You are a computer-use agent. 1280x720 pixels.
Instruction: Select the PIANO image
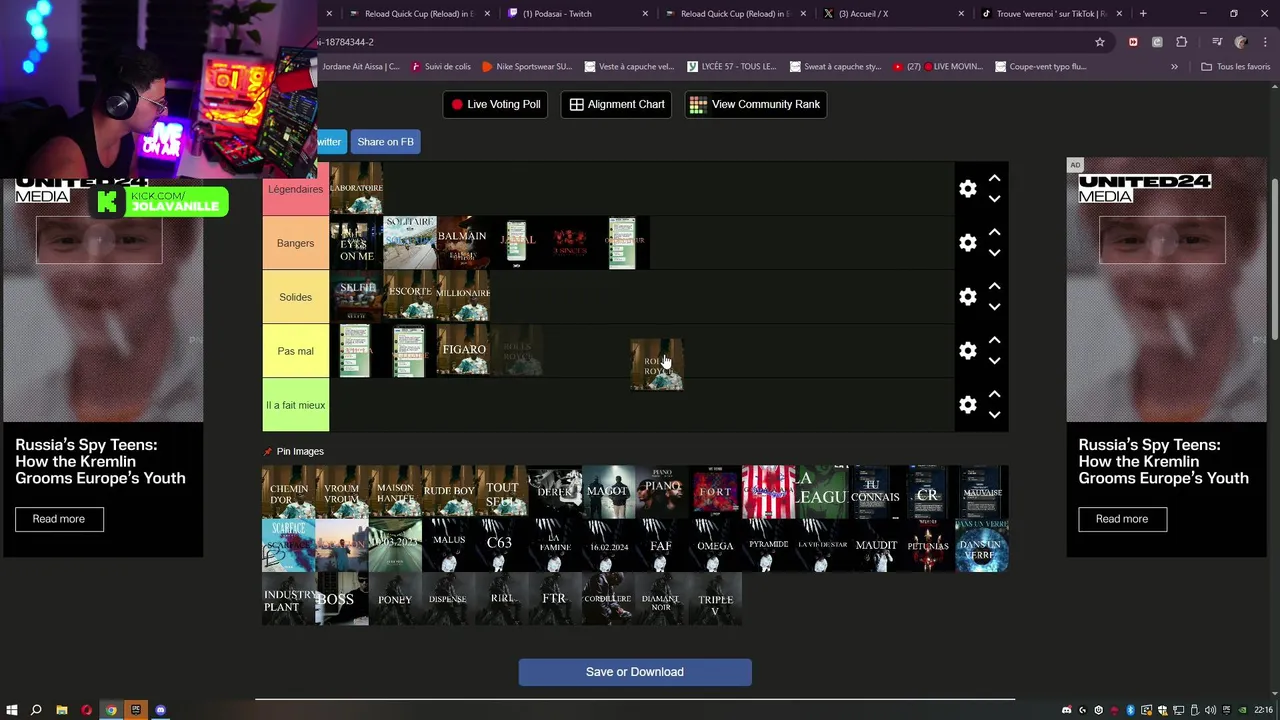click(x=662, y=492)
